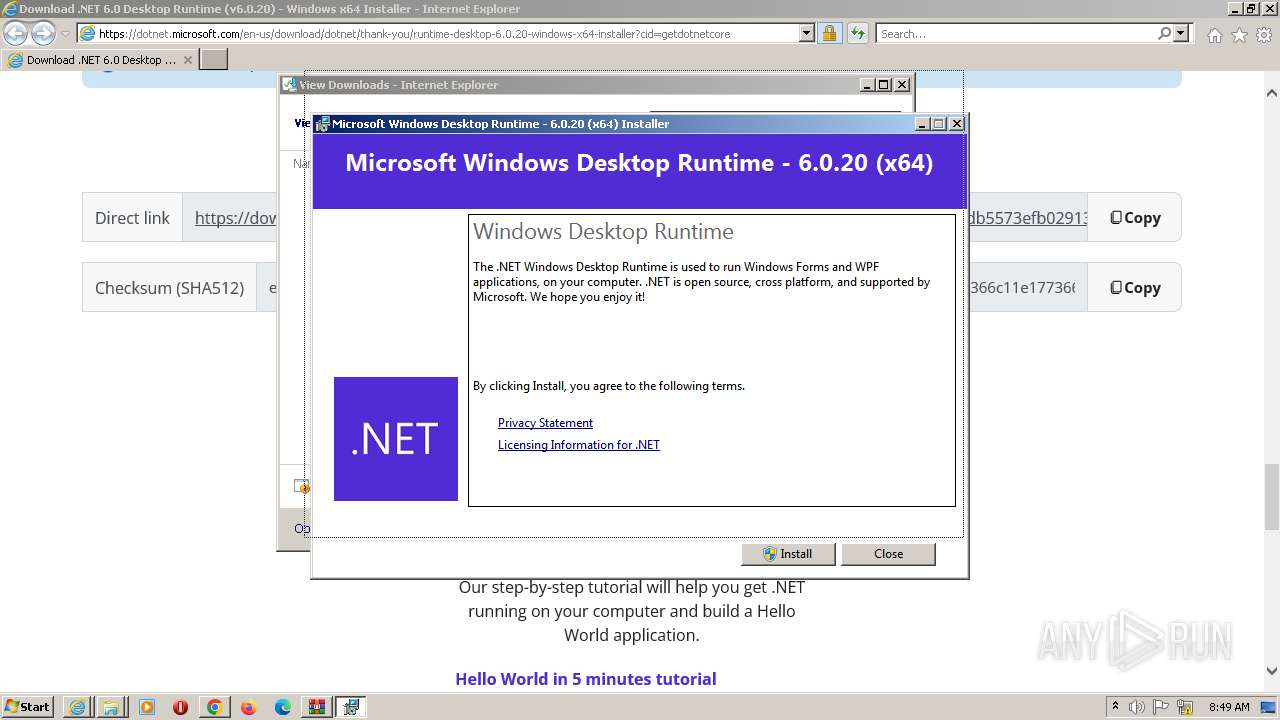This screenshot has height=720, width=1280.
Task: Click the page's vertical scrollbar thumb
Action: pos(1271,496)
